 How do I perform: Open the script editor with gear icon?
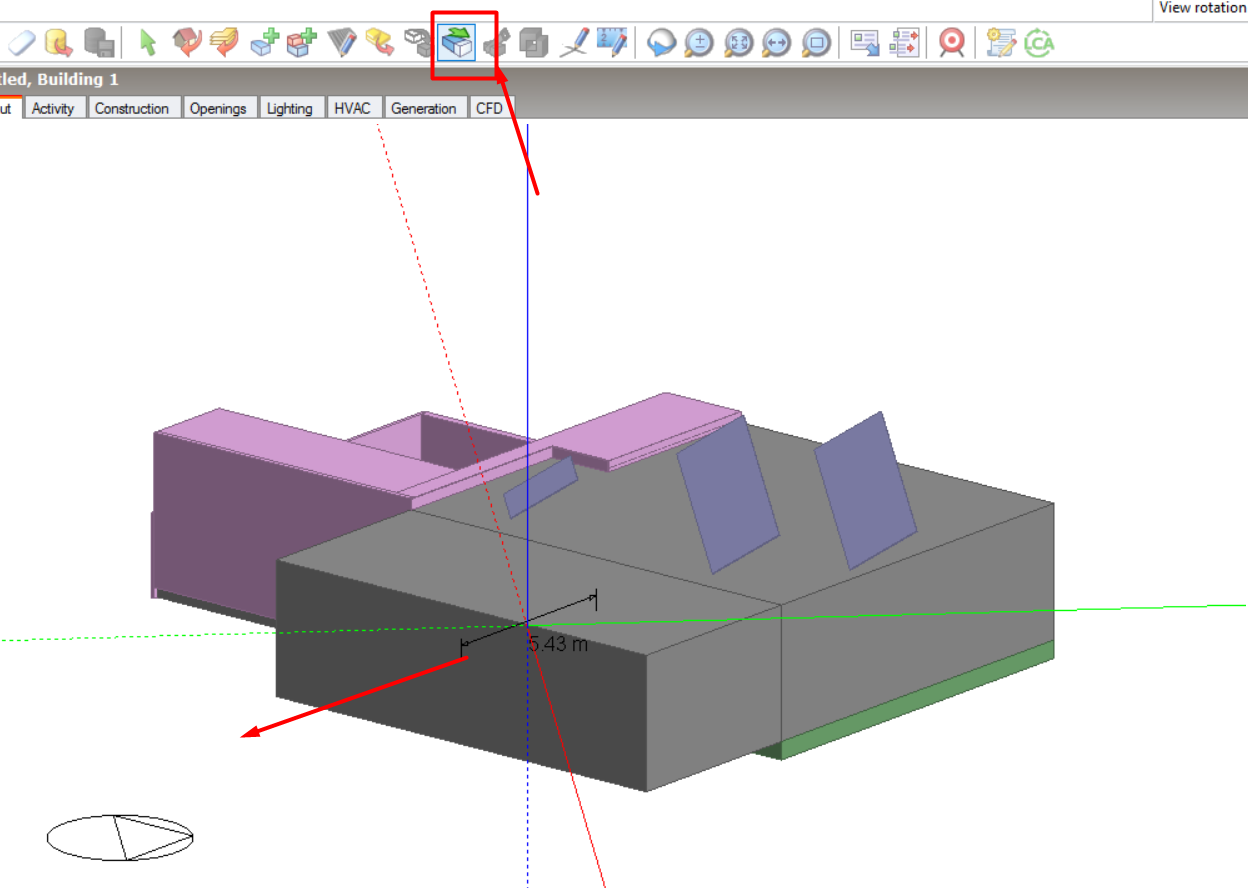point(1001,43)
